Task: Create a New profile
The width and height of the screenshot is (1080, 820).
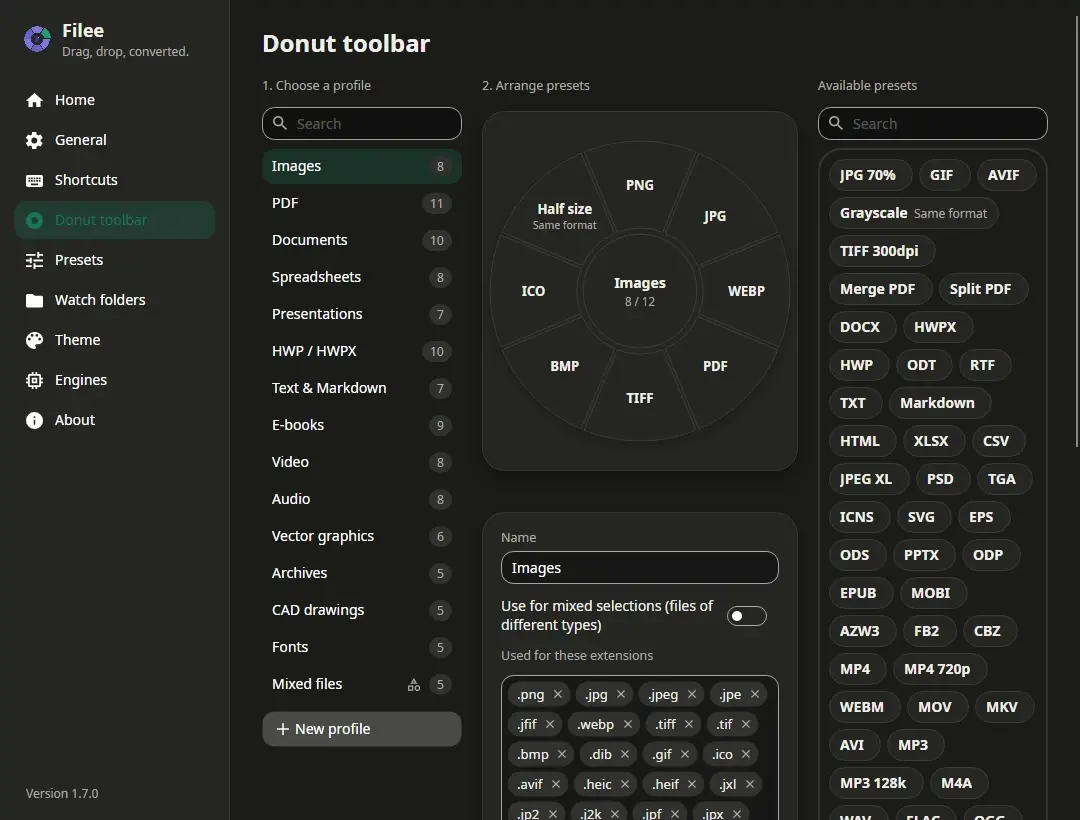Action: (x=362, y=729)
